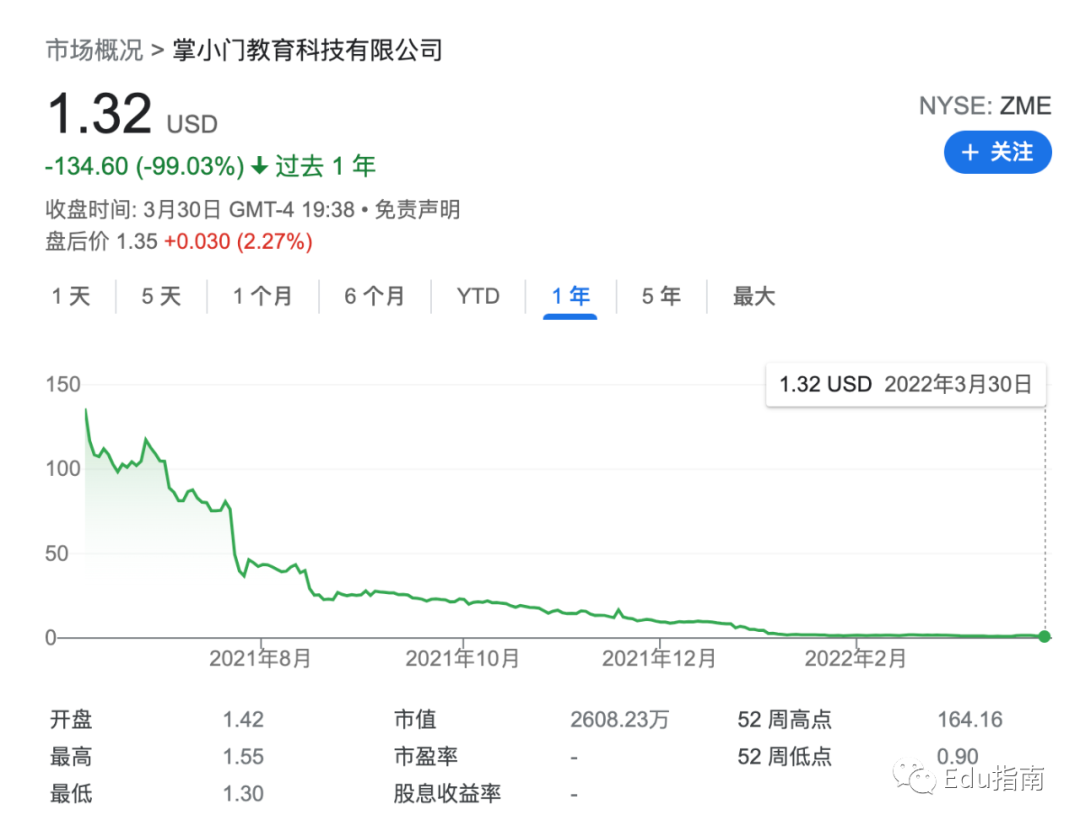Show the 最大 maximum range tab

(754, 296)
